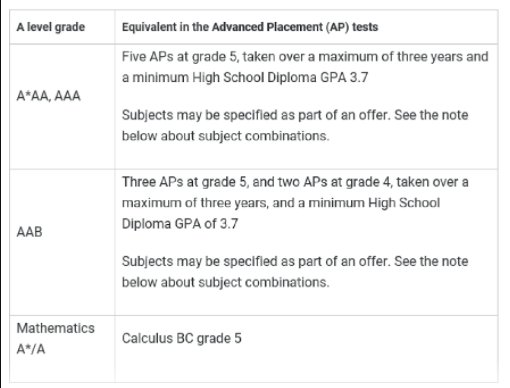
Task: Click the word 'Mathematics' in the last row
Action: (x=56, y=328)
